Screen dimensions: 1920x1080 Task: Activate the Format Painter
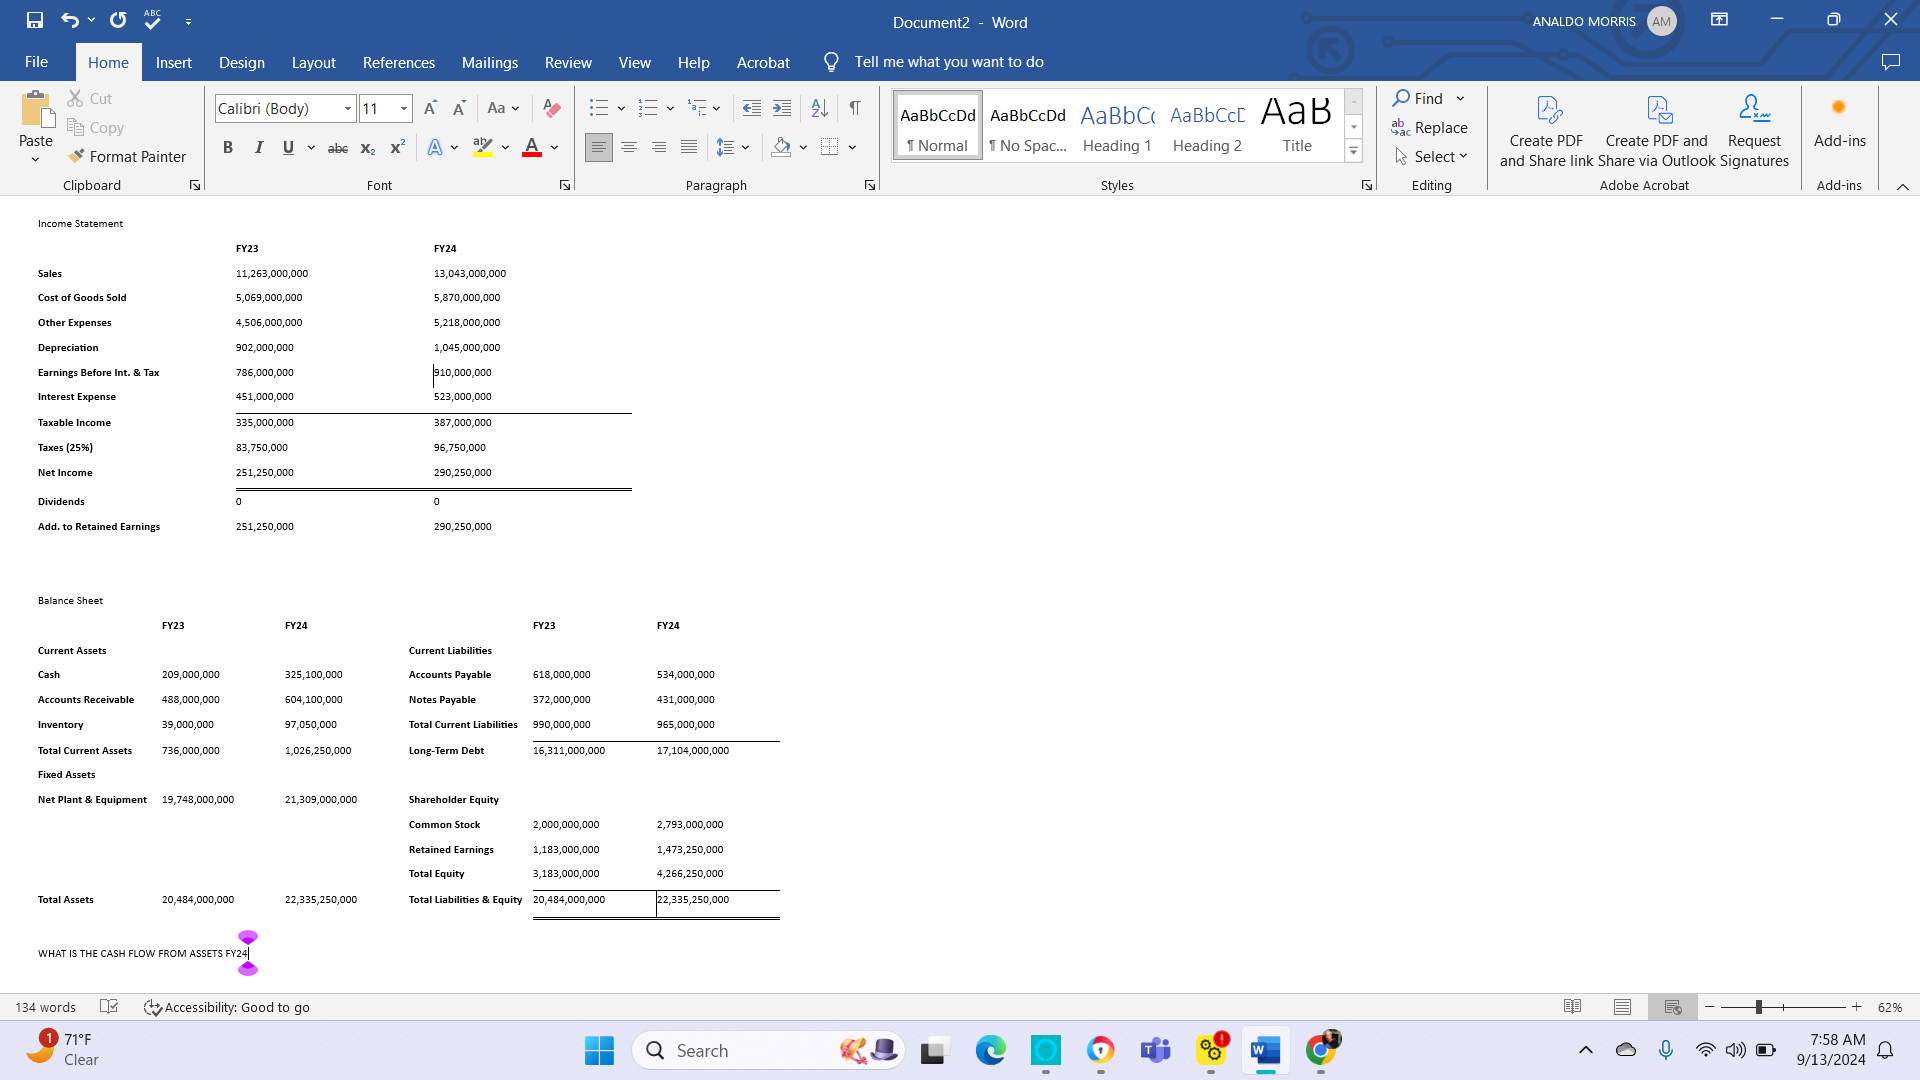pos(127,156)
